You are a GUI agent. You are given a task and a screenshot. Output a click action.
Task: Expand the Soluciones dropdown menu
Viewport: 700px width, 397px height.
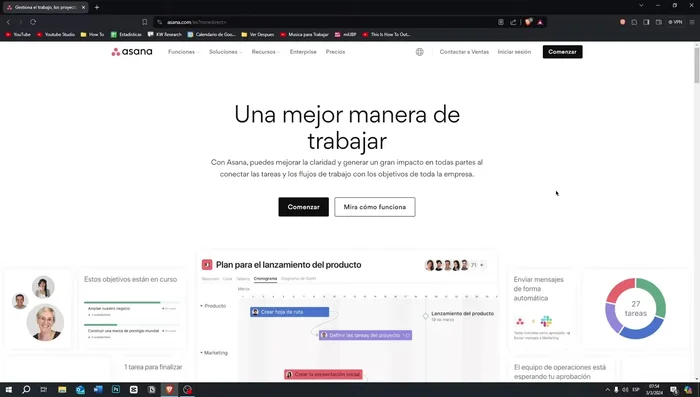(x=225, y=52)
